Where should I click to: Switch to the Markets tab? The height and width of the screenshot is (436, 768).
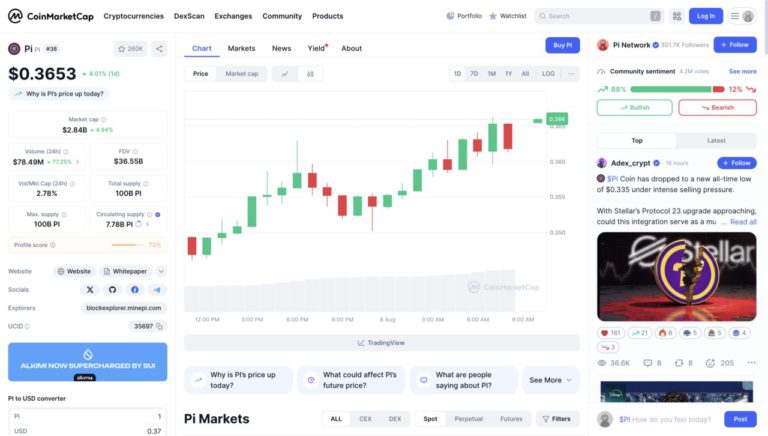[x=241, y=48]
